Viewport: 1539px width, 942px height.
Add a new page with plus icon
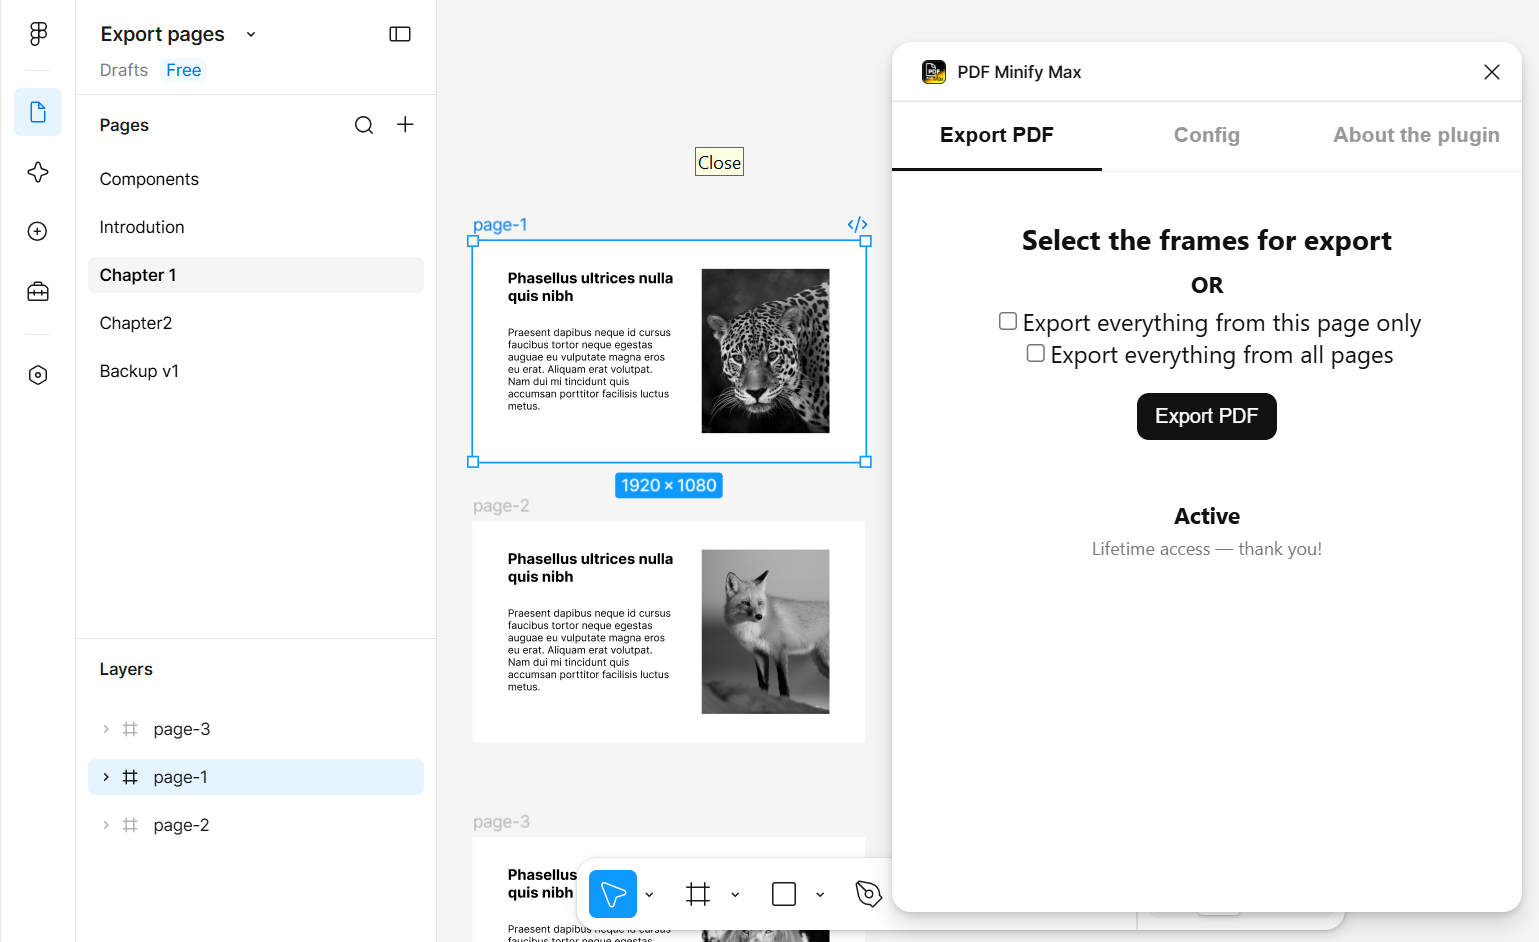pos(405,125)
